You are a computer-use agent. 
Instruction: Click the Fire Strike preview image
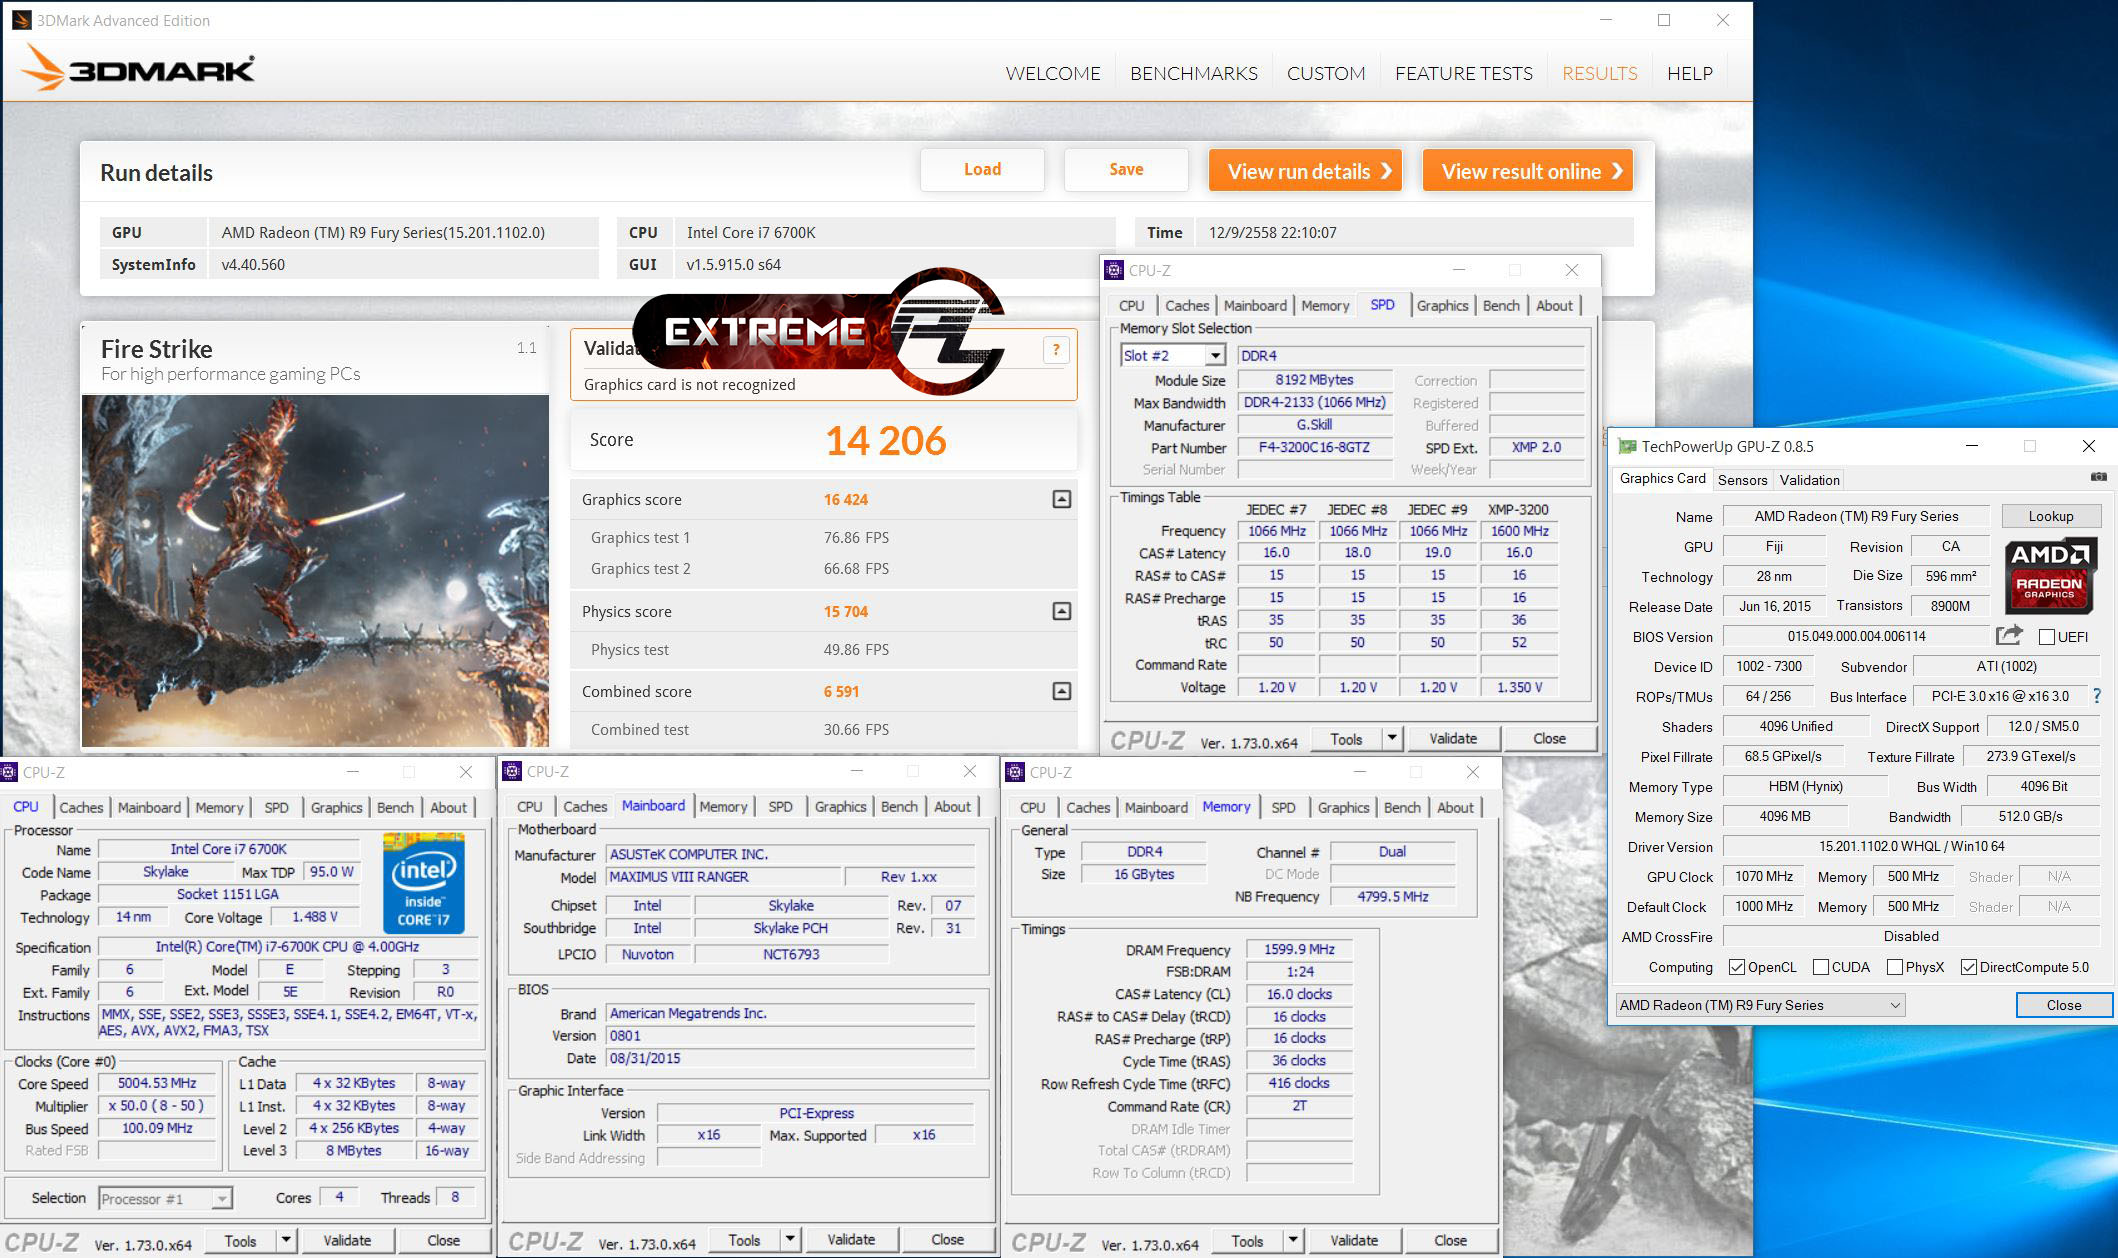pyautogui.click(x=315, y=571)
